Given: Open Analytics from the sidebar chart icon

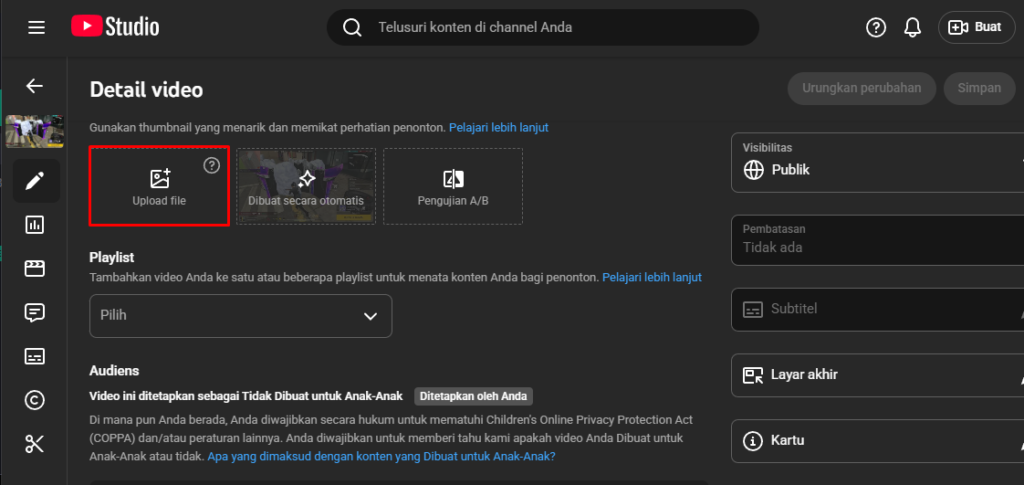Looking at the screenshot, I should pyautogui.click(x=35, y=225).
